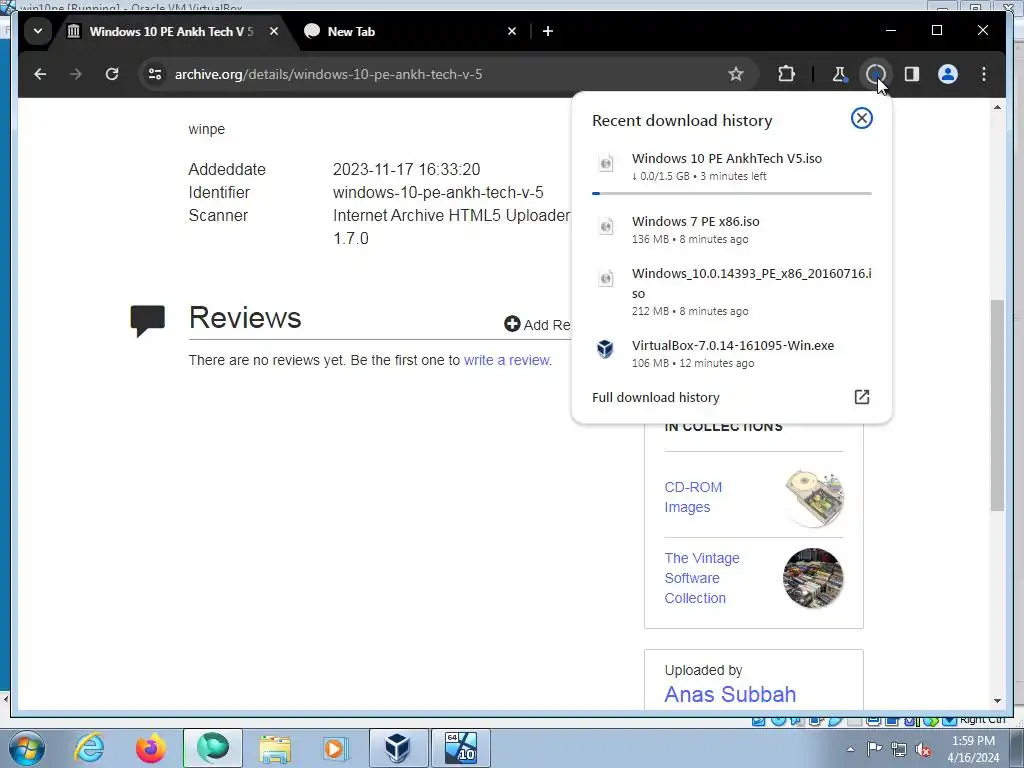The height and width of the screenshot is (768, 1024).
Task: Click the Windows 7 PE iso file icon
Action: [x=605, y=227]
